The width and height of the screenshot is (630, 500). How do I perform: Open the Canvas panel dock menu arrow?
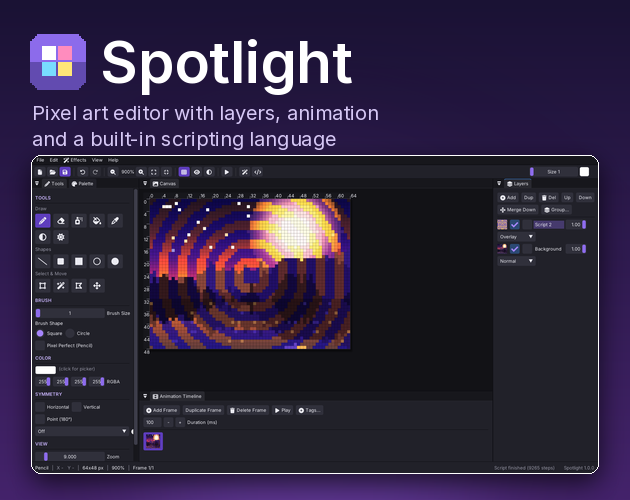[x=145, y=183]
